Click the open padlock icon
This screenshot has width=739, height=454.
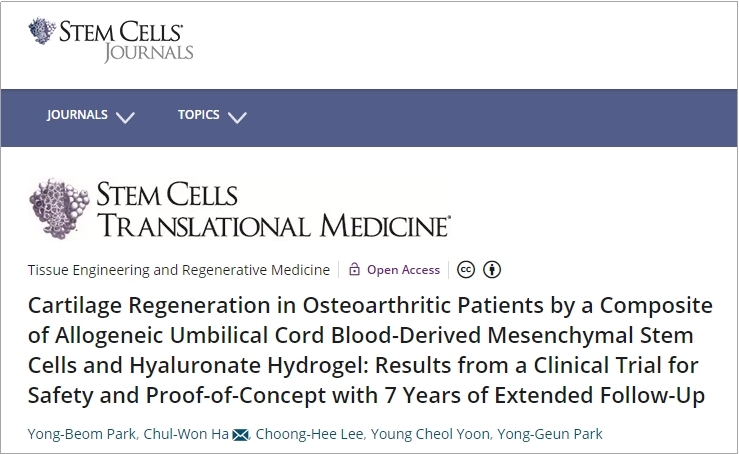point(354,269)
